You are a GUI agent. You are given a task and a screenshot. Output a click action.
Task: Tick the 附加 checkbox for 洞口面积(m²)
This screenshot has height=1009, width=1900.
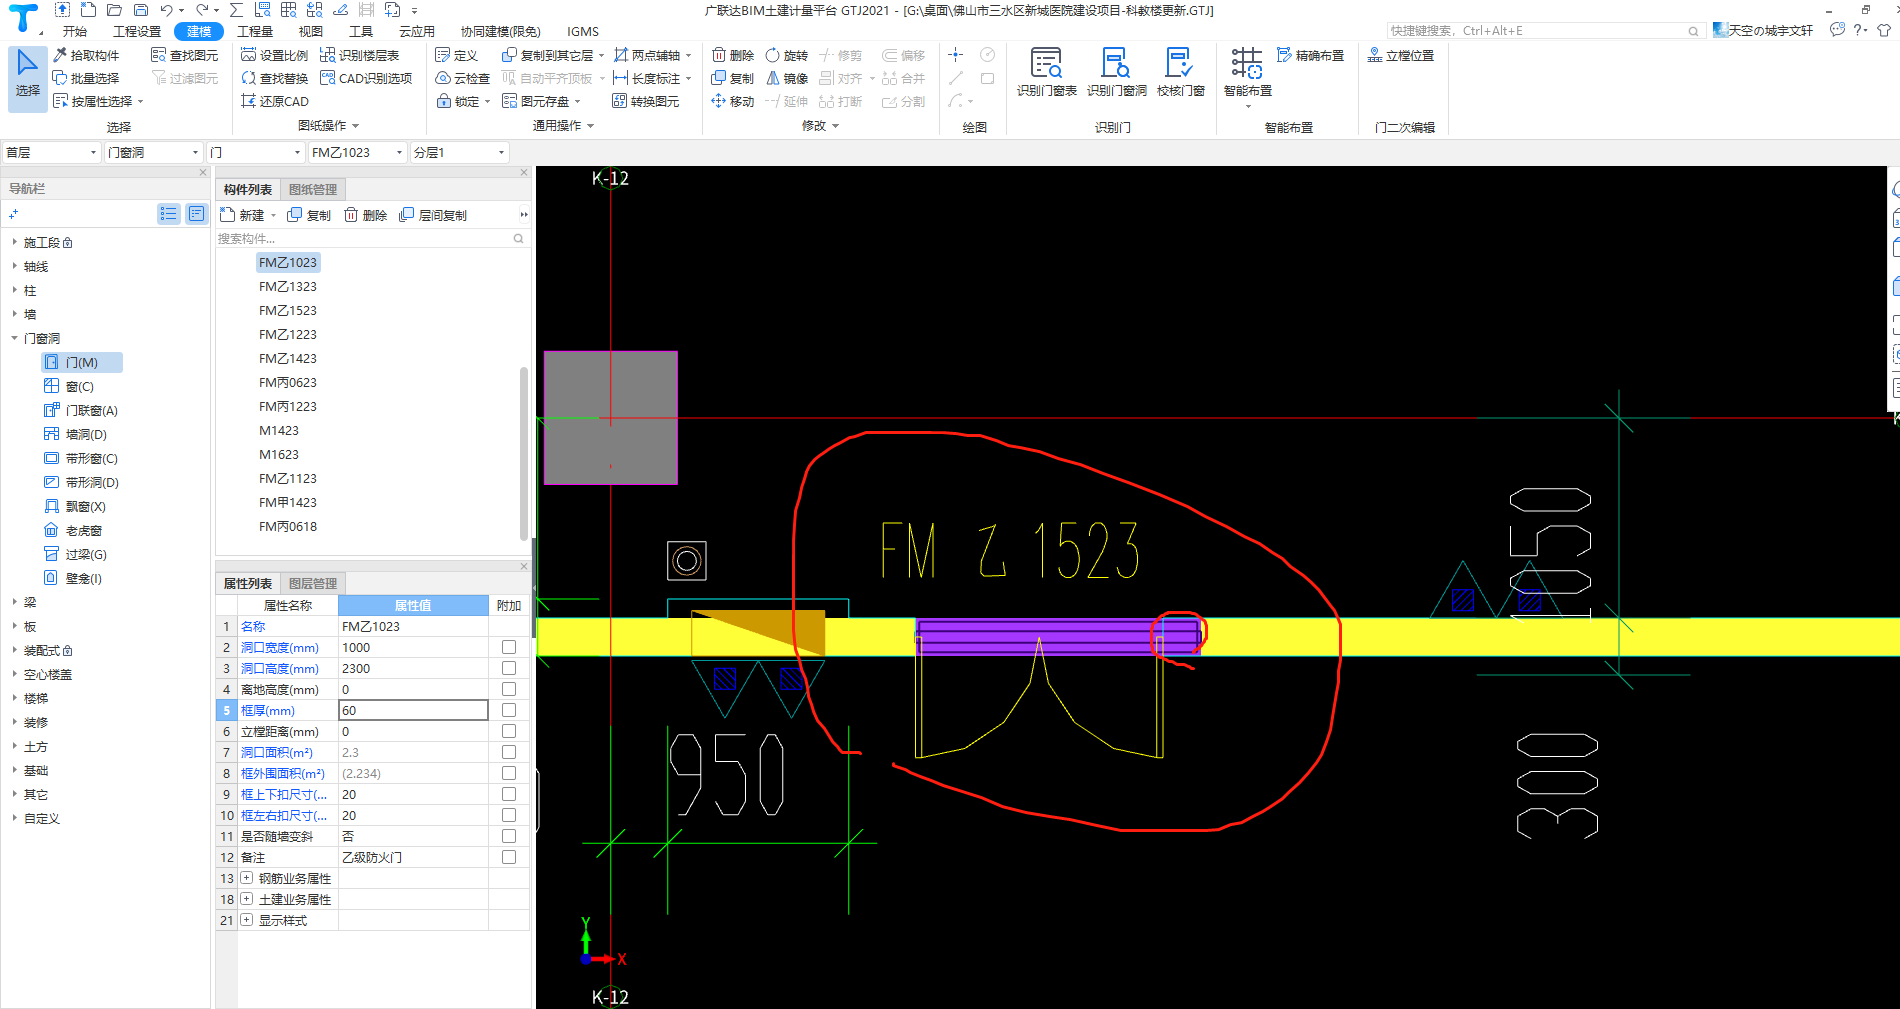click(x=509, y=752)
